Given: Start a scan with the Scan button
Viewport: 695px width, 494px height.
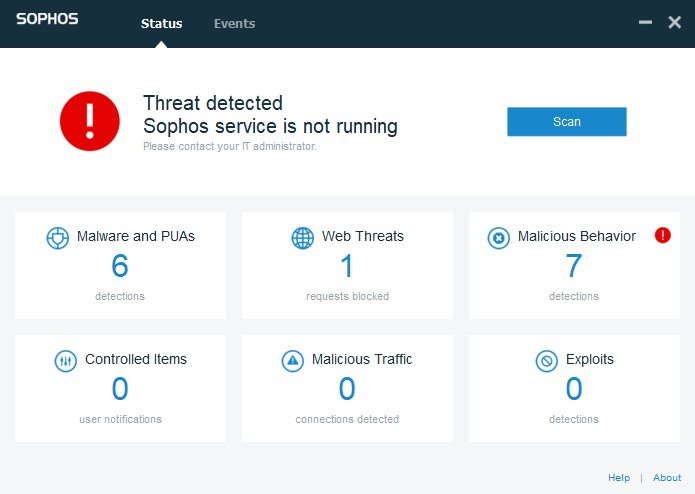Looking at the screenshot, I should coord(567,121).
